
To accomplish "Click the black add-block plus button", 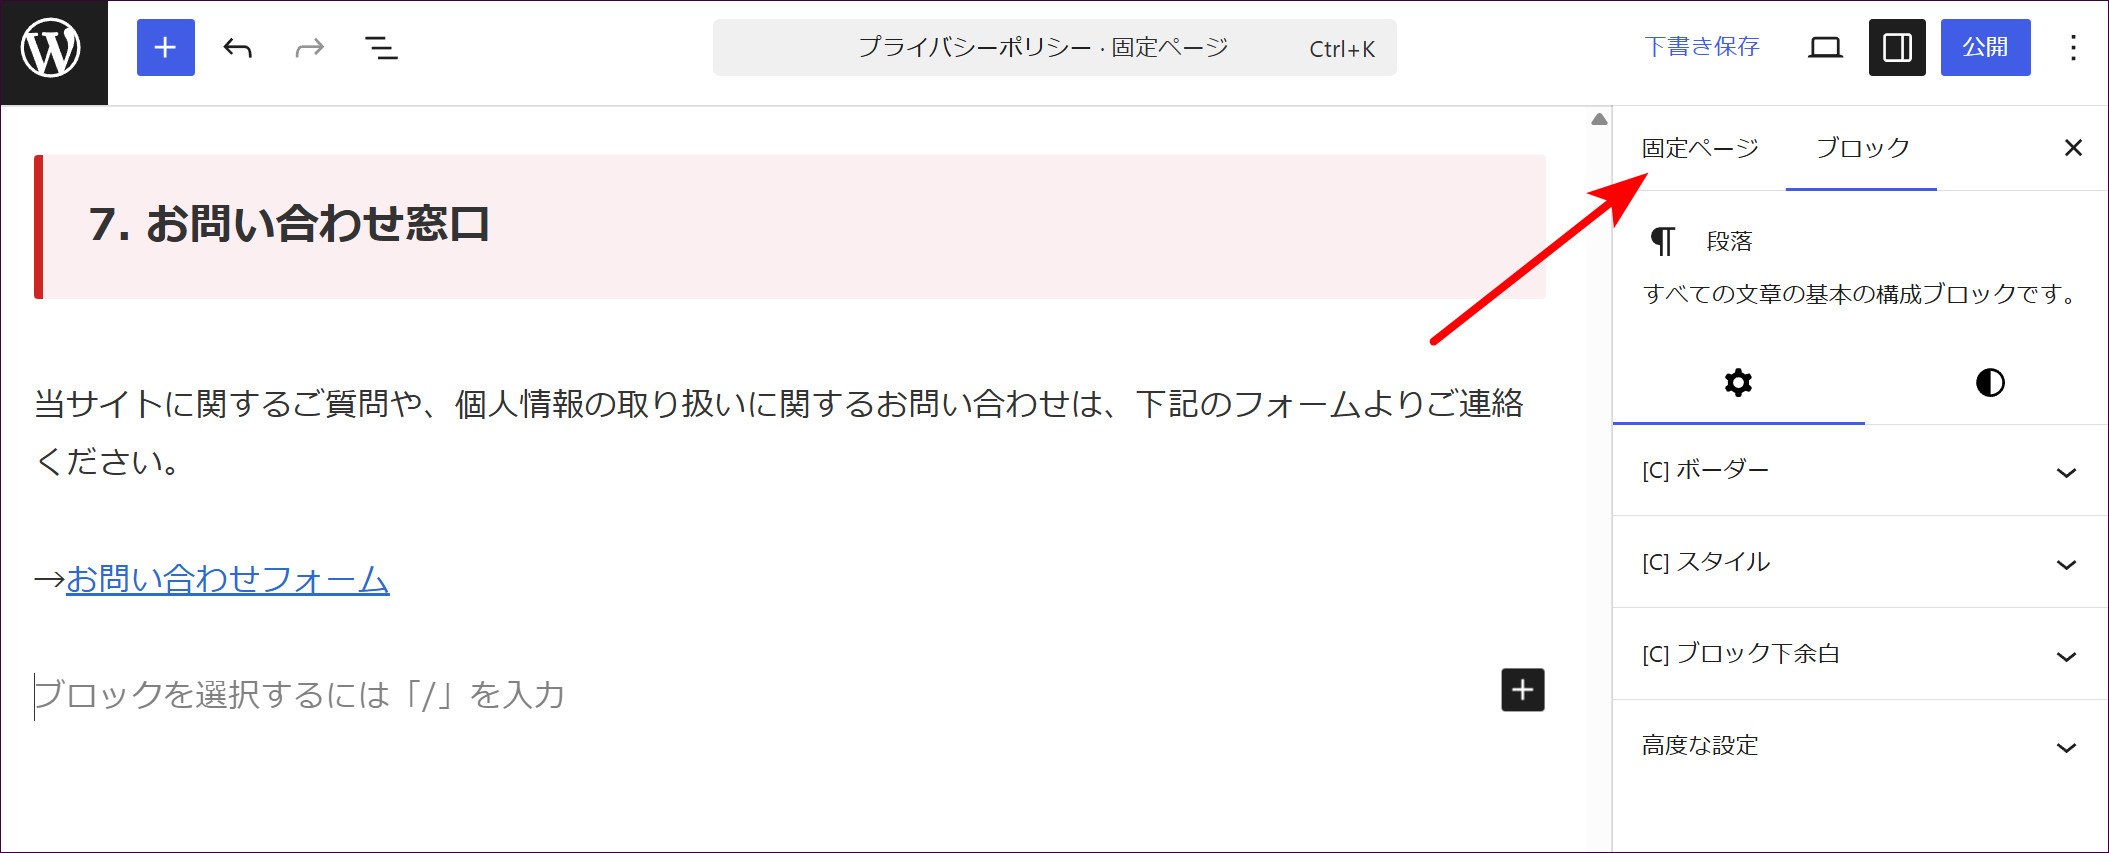I will coord(1523,690).
